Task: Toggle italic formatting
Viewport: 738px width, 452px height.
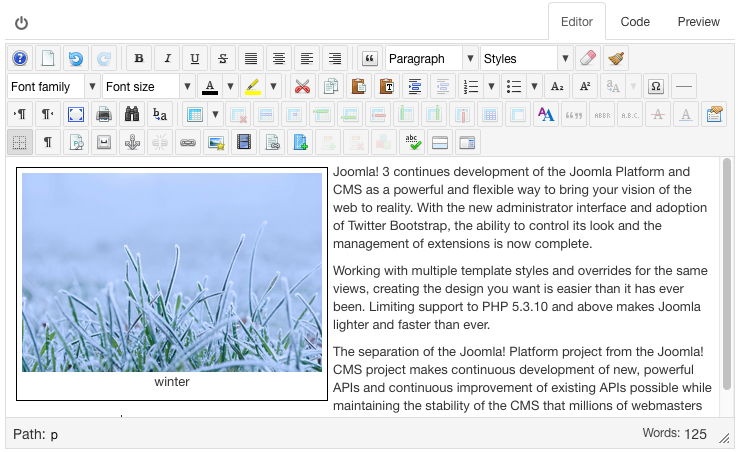Action: 167,59
